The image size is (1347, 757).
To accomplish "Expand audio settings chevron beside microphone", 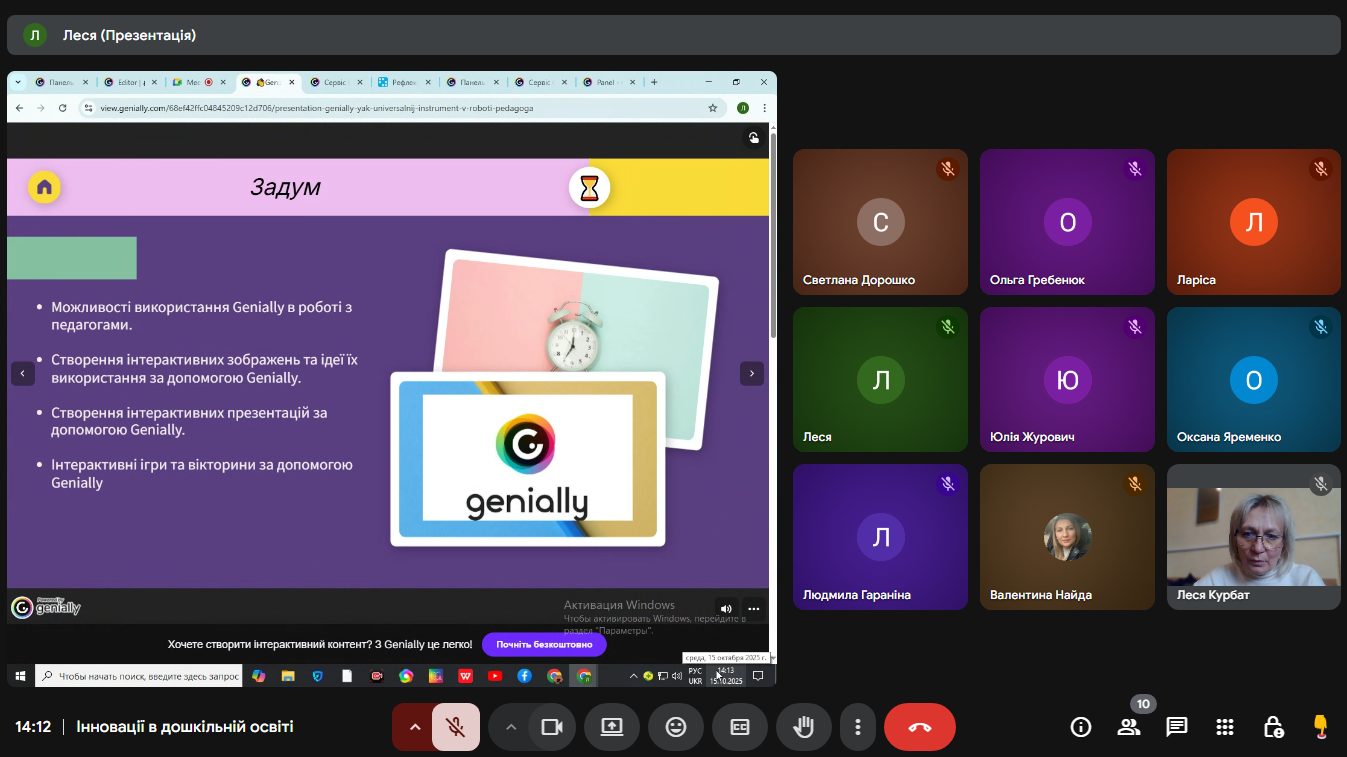I will click(413, 727).
